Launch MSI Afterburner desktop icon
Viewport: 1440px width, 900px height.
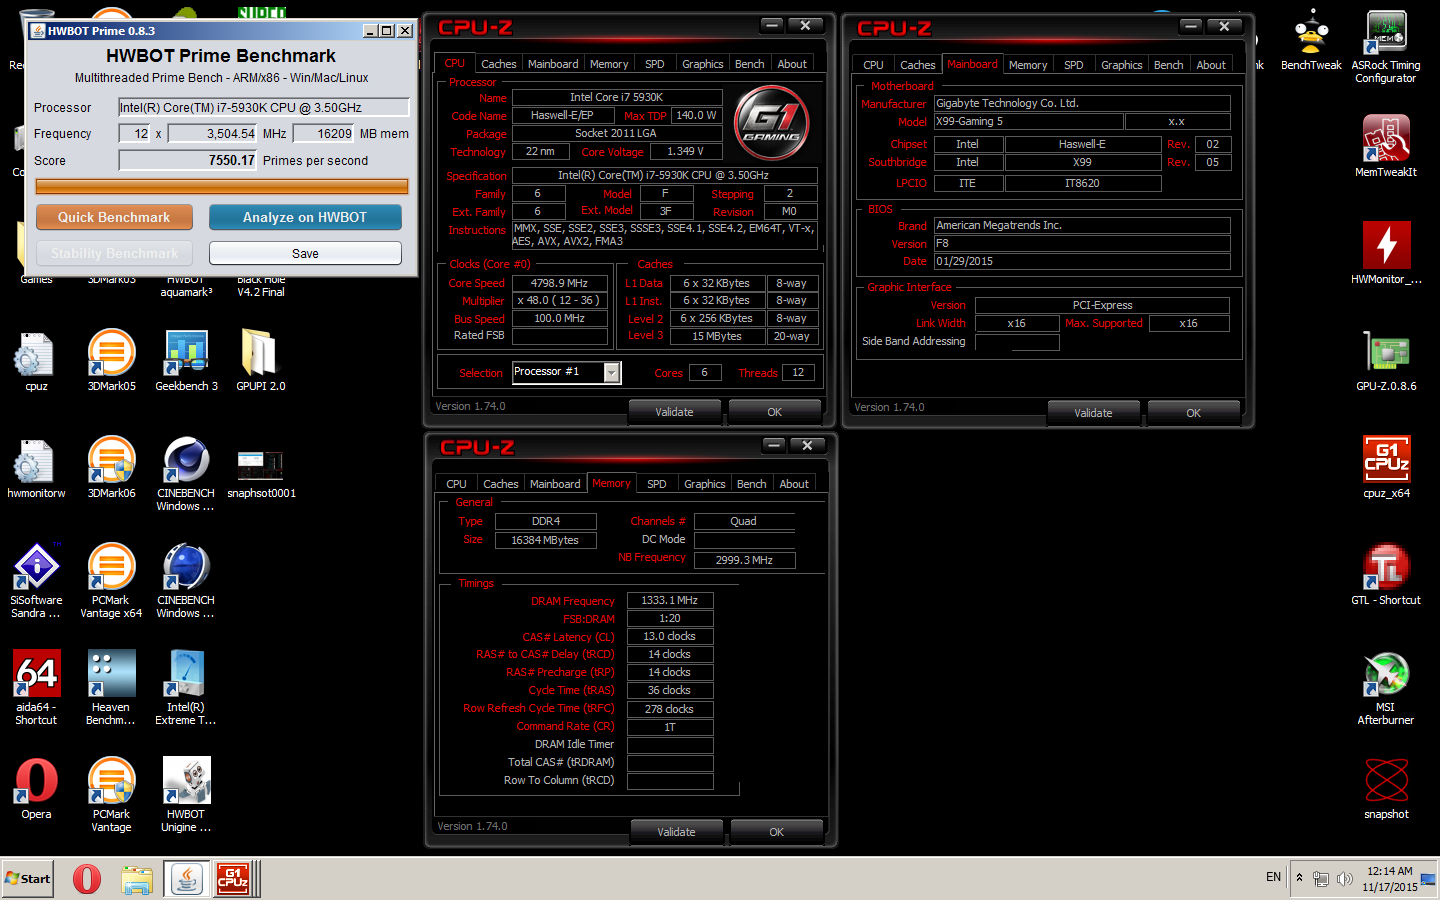(1386, 688)
